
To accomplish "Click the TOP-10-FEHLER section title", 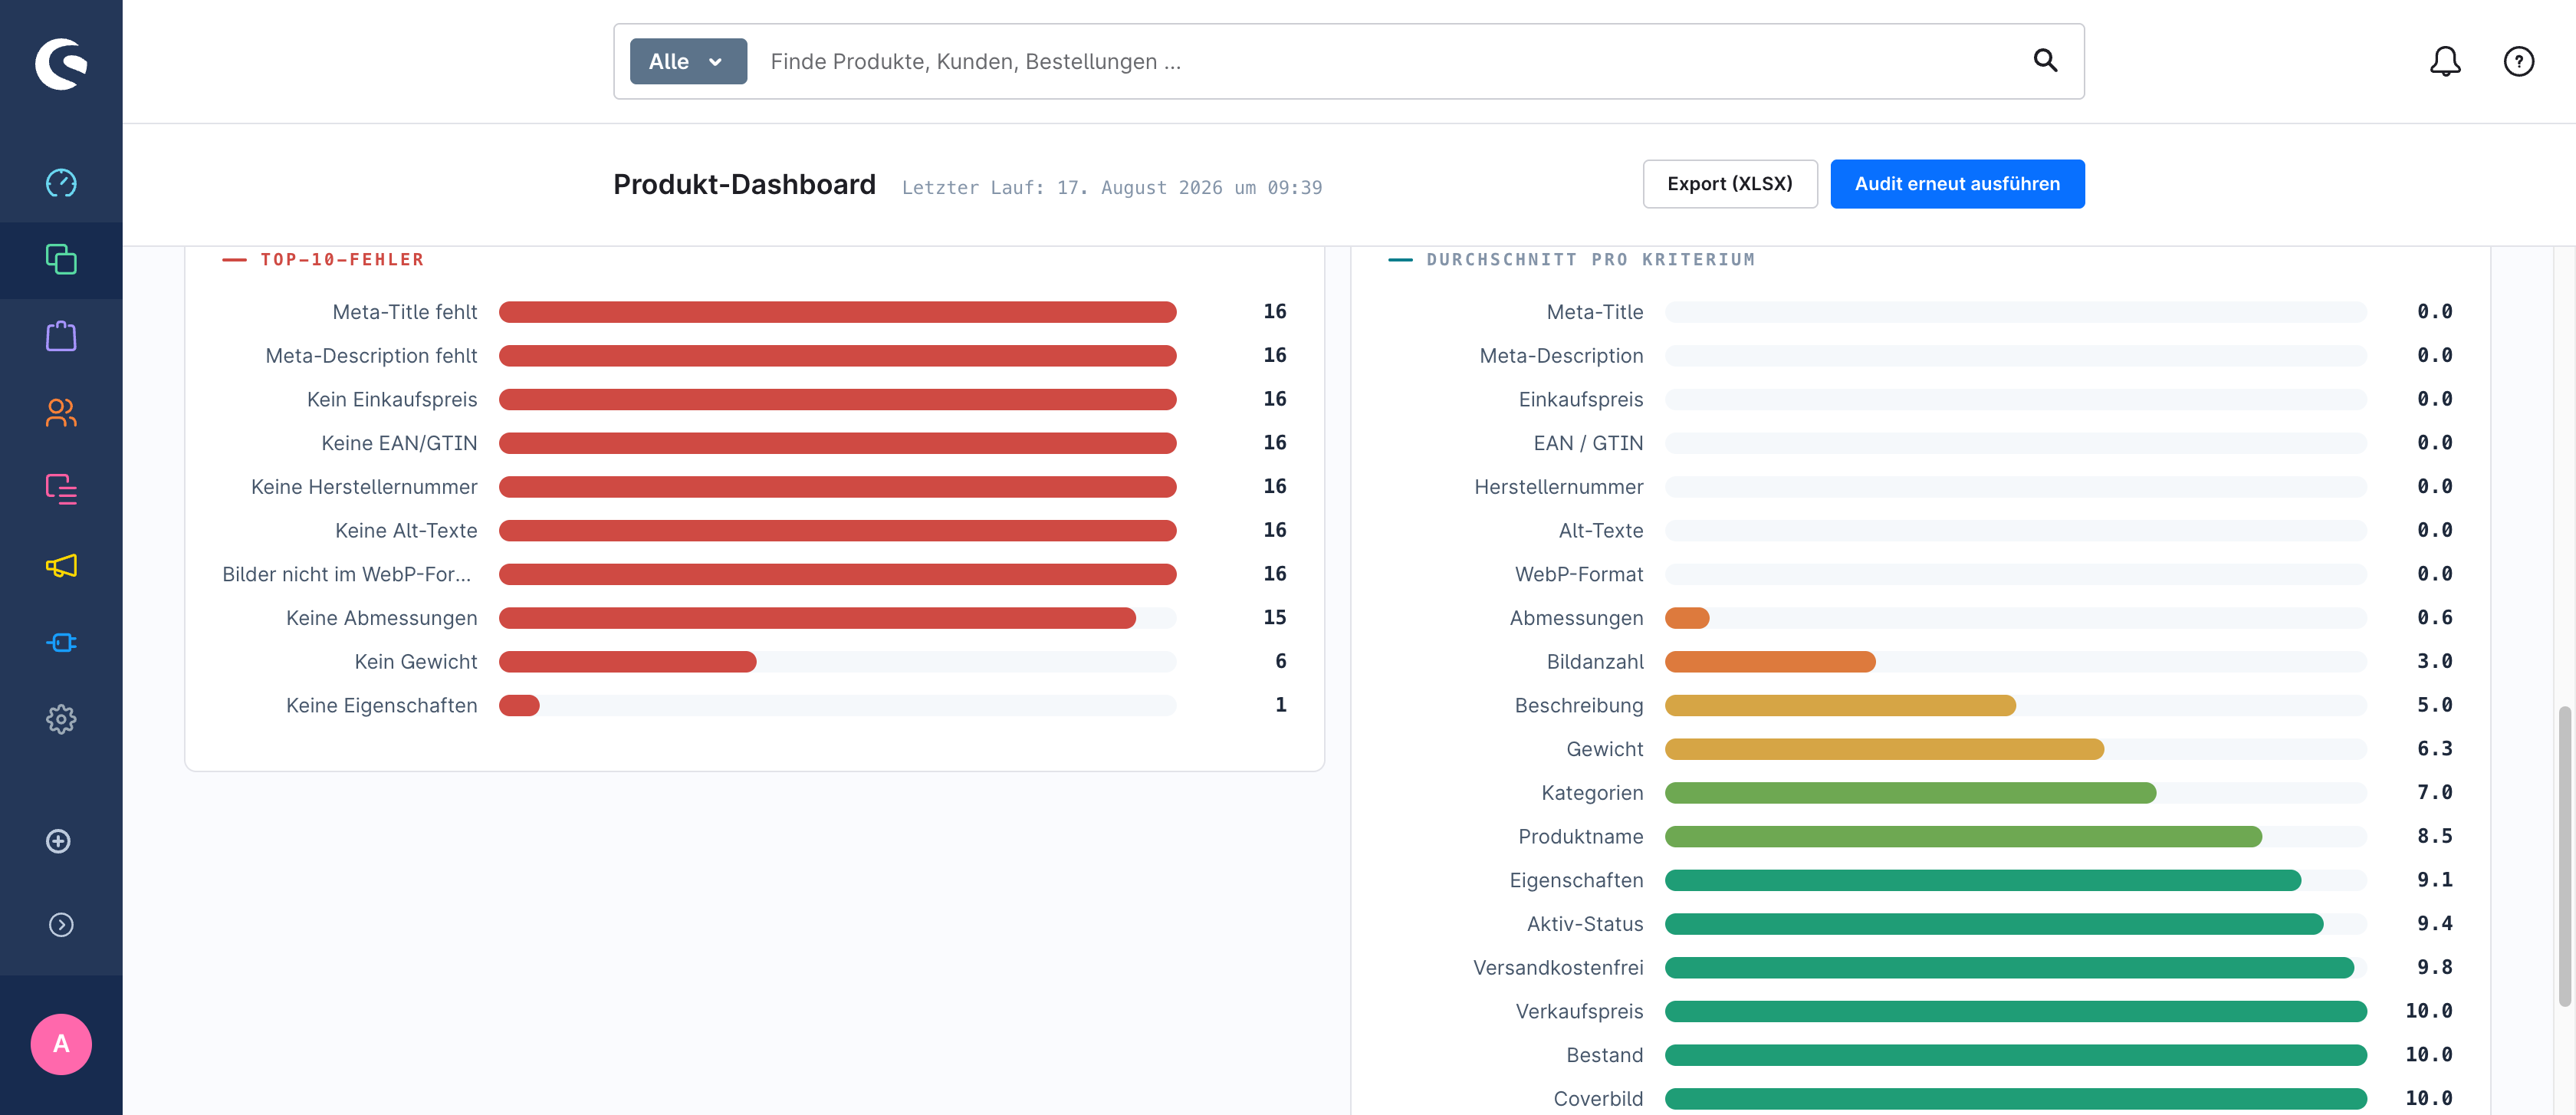I will tap(342, 260).
